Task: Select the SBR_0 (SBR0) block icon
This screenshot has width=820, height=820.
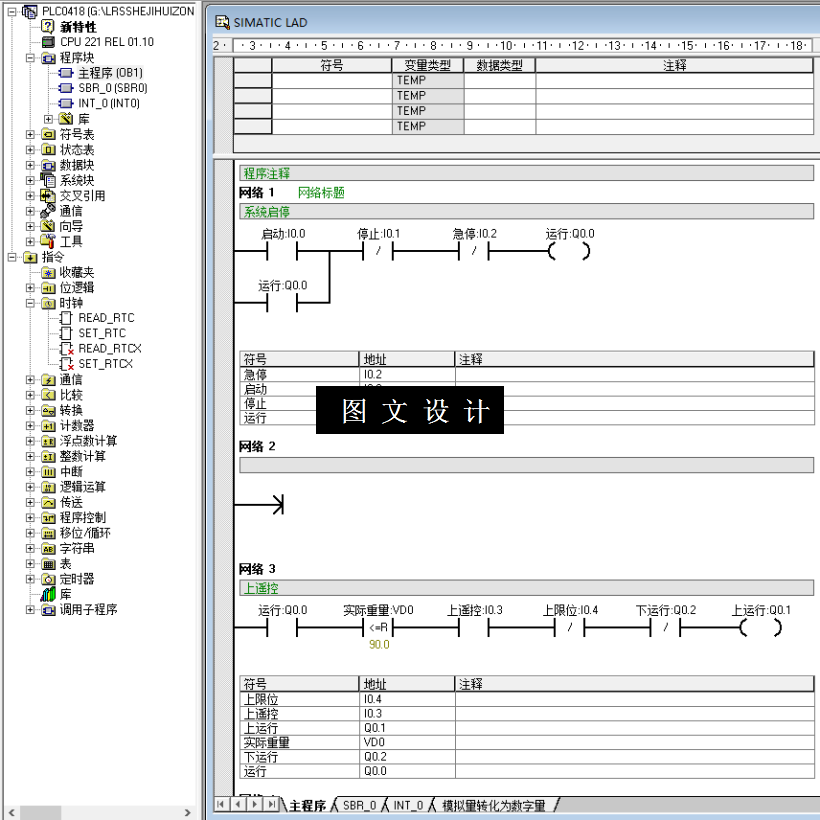Action: click(x=66, y=88)
